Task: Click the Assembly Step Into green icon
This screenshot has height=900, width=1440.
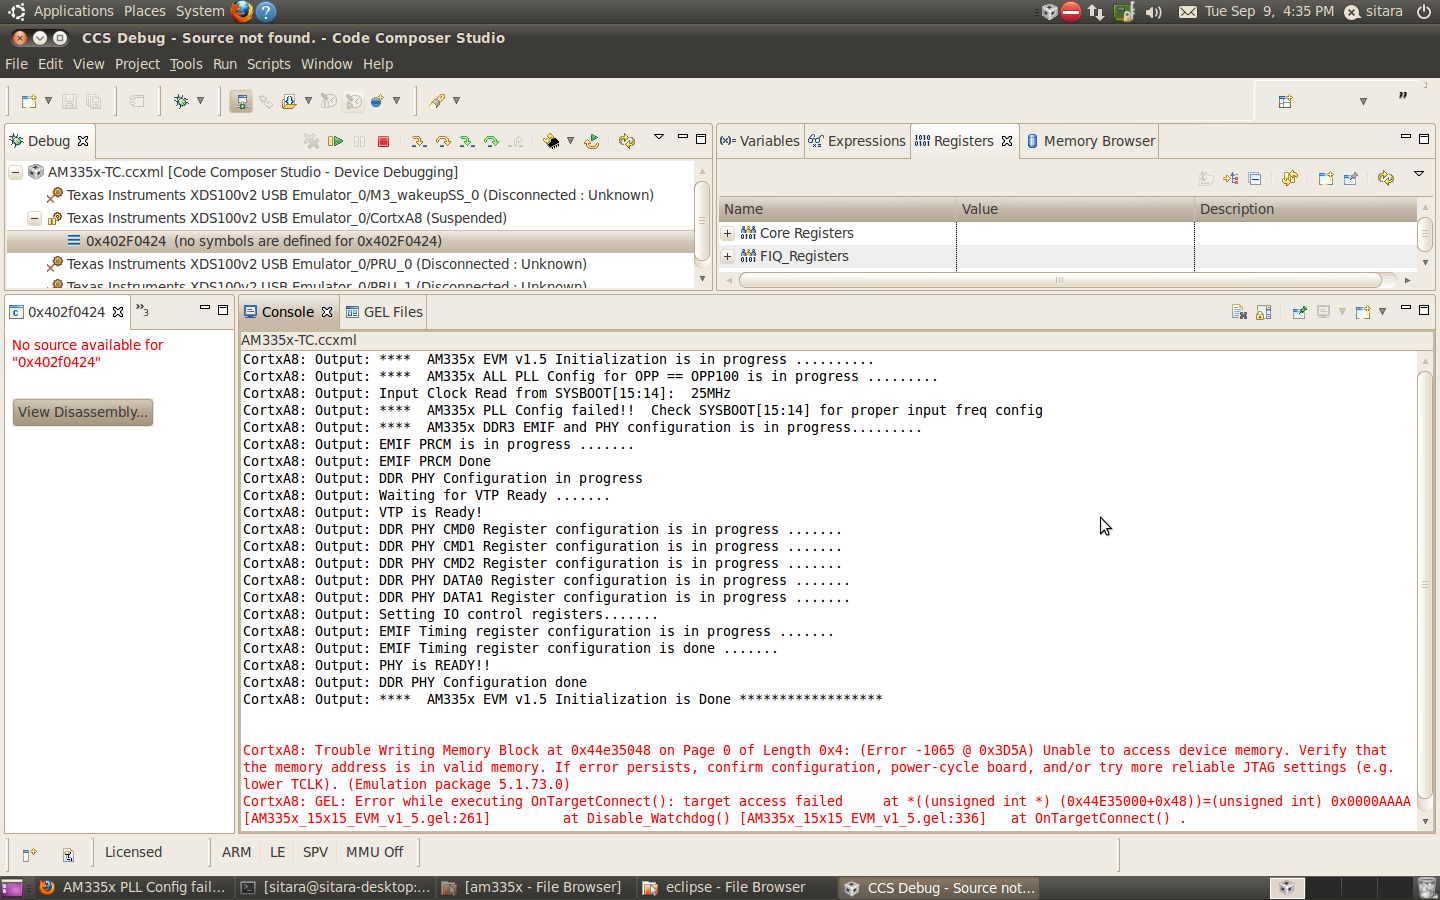Action: click(467, 142)
